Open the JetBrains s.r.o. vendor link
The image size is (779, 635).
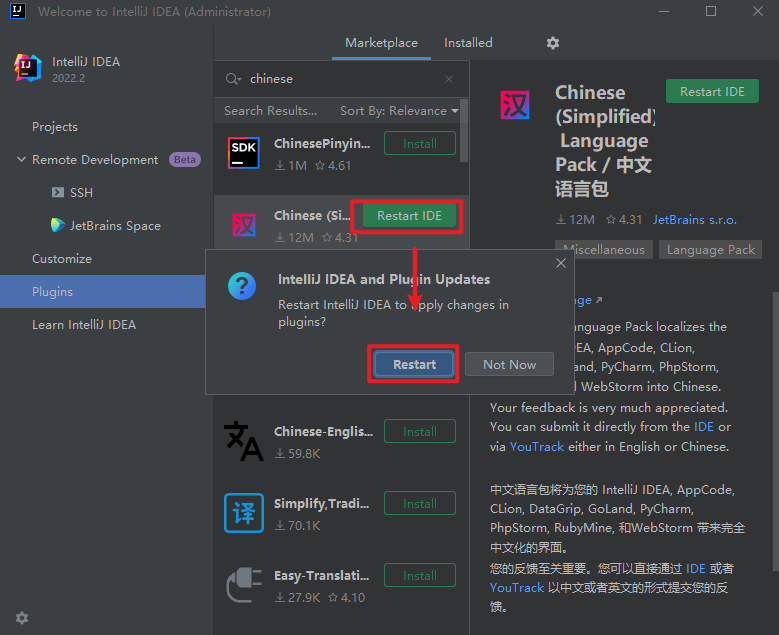point(695,220)
